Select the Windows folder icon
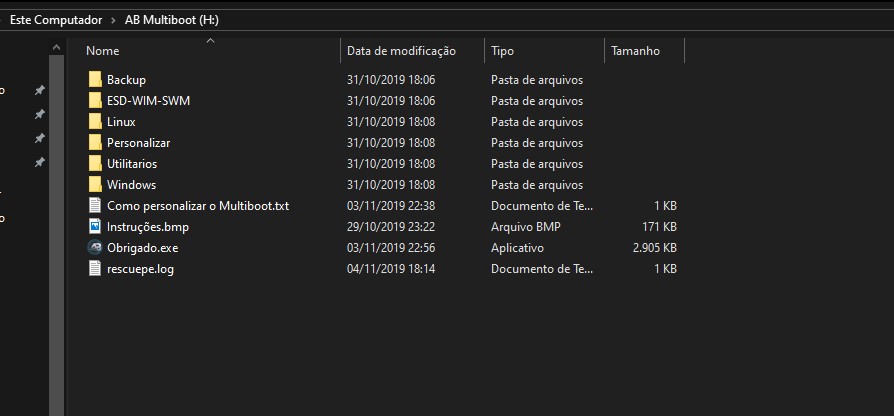Screen dimensions: 894x416 [95, 185]
